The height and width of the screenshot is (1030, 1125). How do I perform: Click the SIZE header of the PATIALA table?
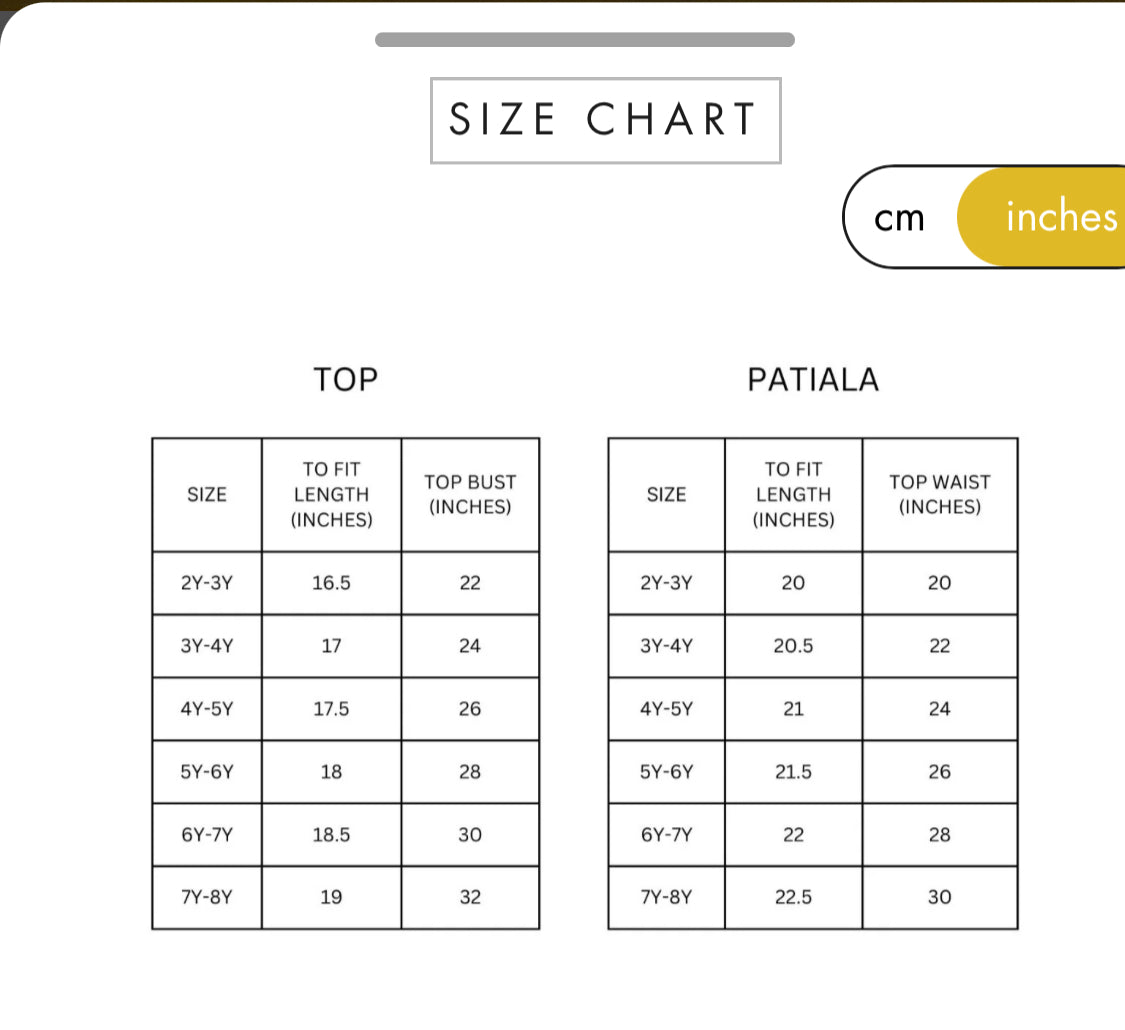[x=666, y=494]
